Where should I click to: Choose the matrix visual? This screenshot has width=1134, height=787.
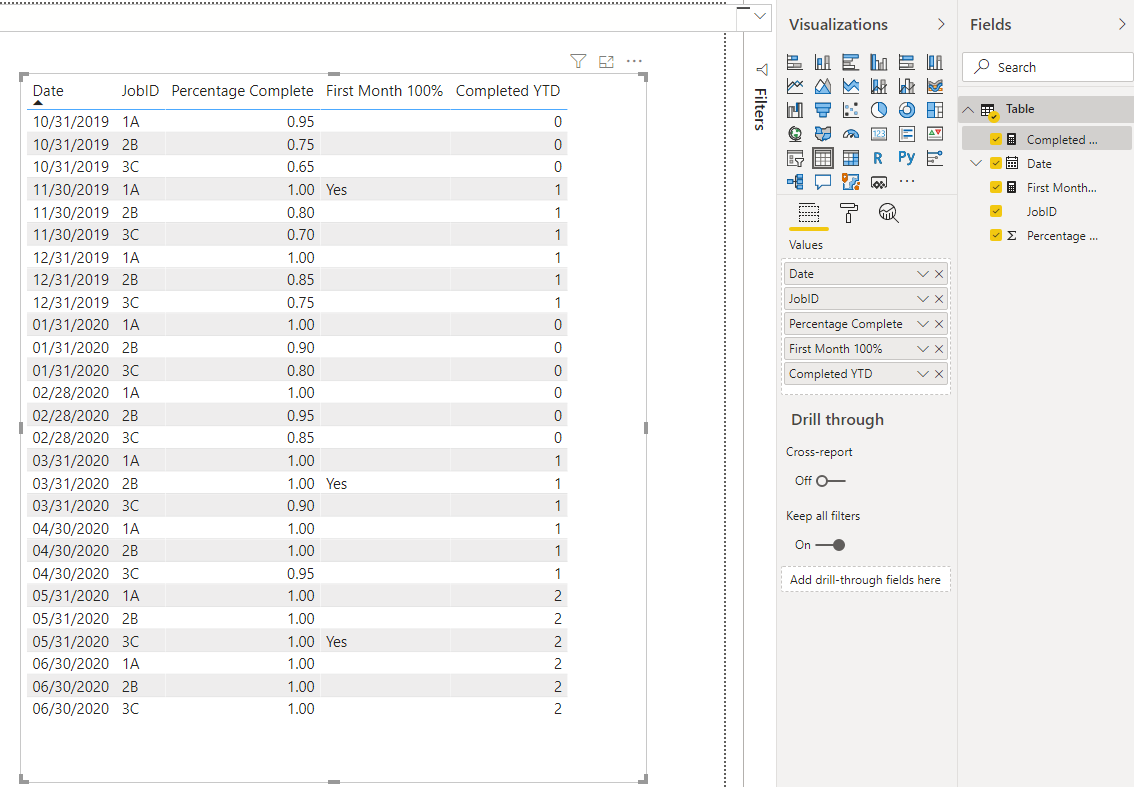[850, 158]
